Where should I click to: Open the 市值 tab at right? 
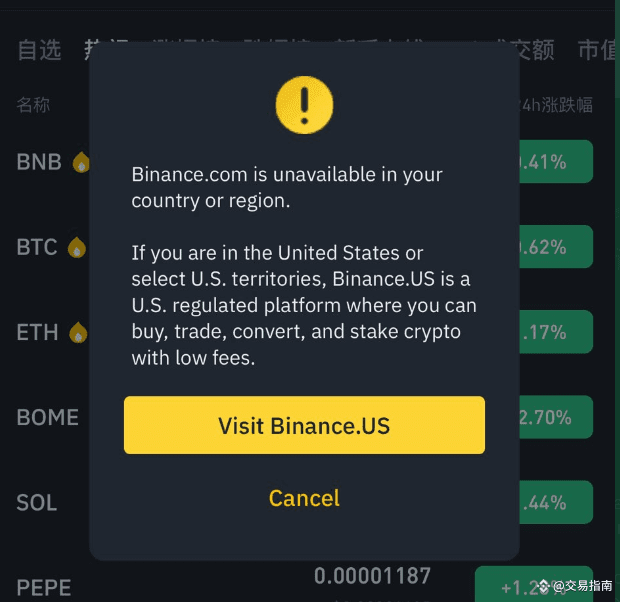pyautogui.click(x=598, y=50)
